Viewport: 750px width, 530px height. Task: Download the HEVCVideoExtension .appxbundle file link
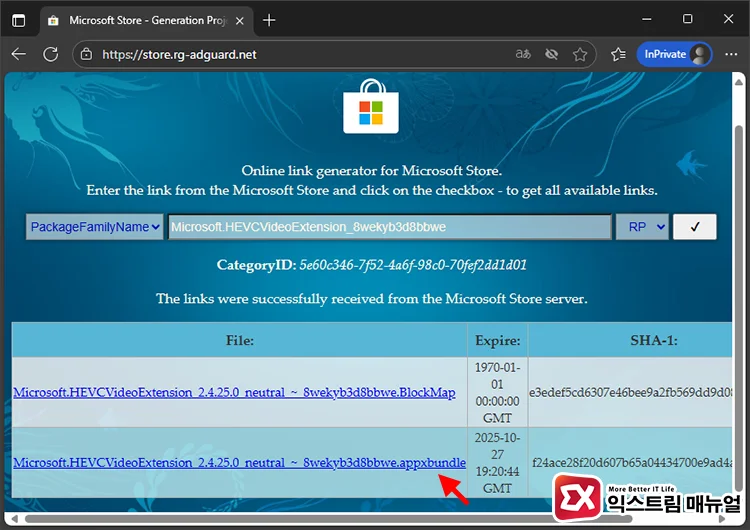coord(239,462)
